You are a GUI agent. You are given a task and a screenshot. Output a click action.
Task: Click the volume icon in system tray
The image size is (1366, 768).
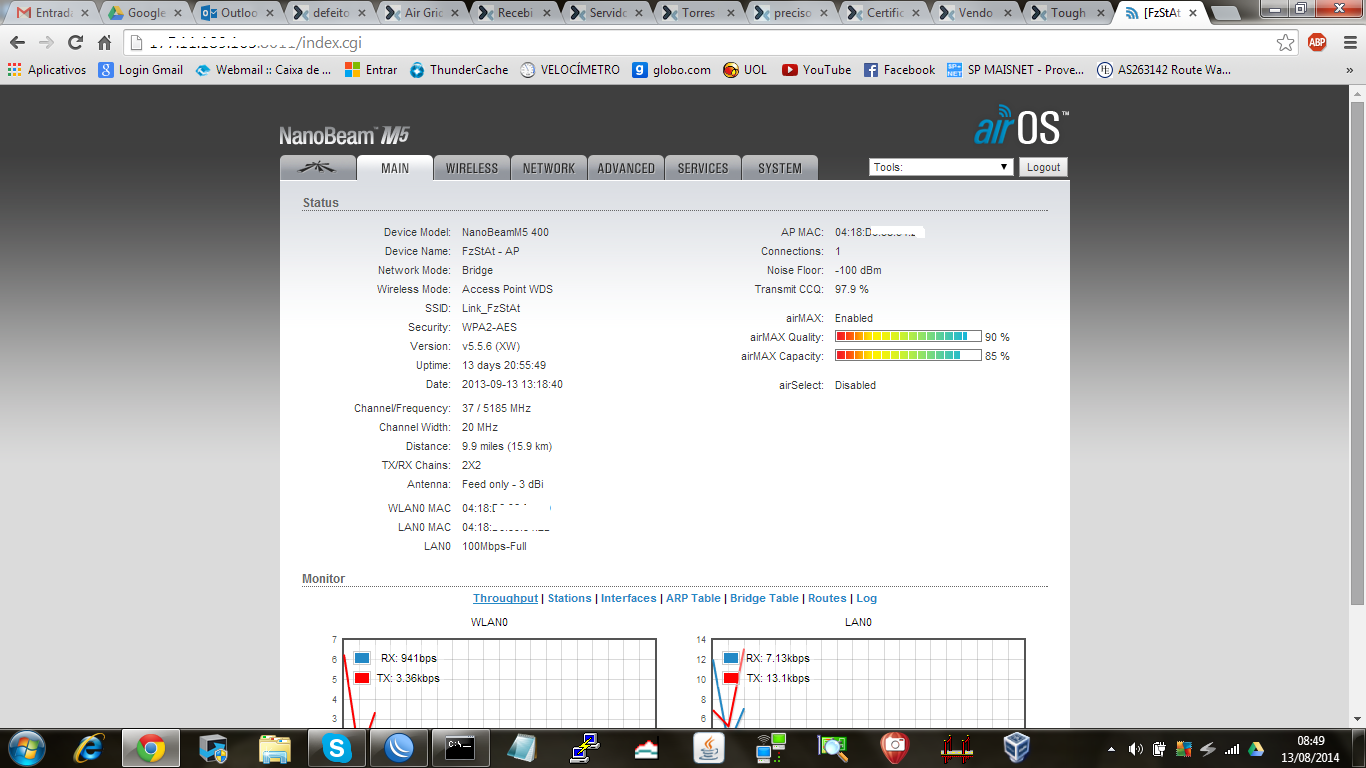[x=1135, y=749]
